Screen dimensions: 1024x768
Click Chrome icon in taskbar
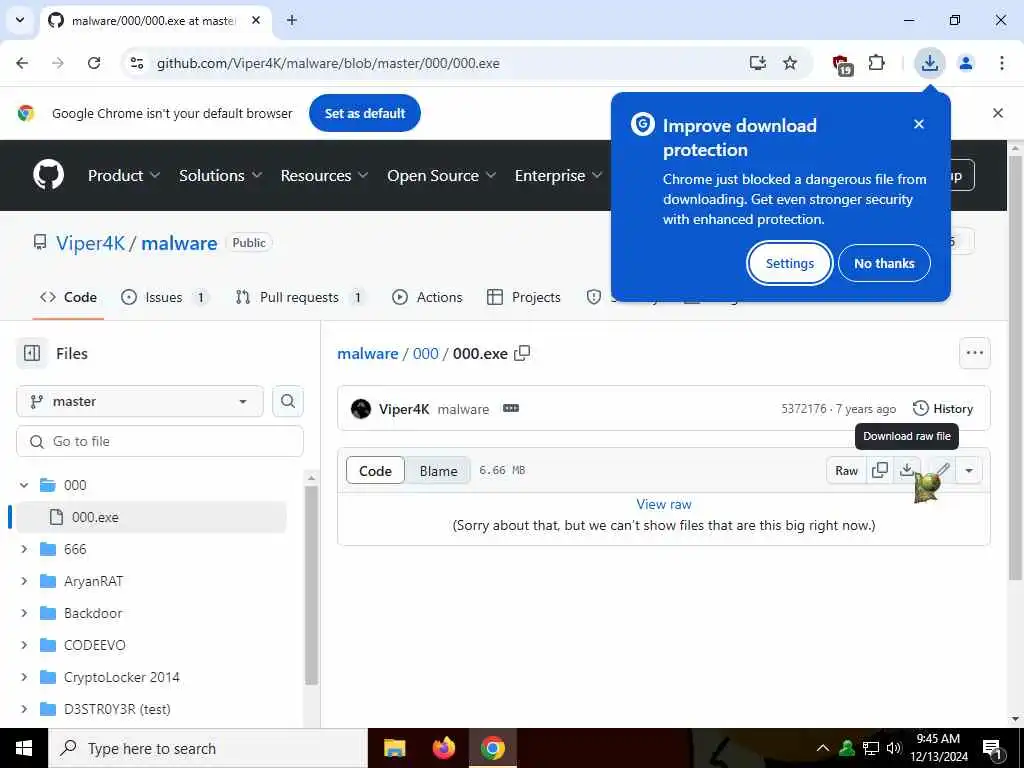coord(493,748)
